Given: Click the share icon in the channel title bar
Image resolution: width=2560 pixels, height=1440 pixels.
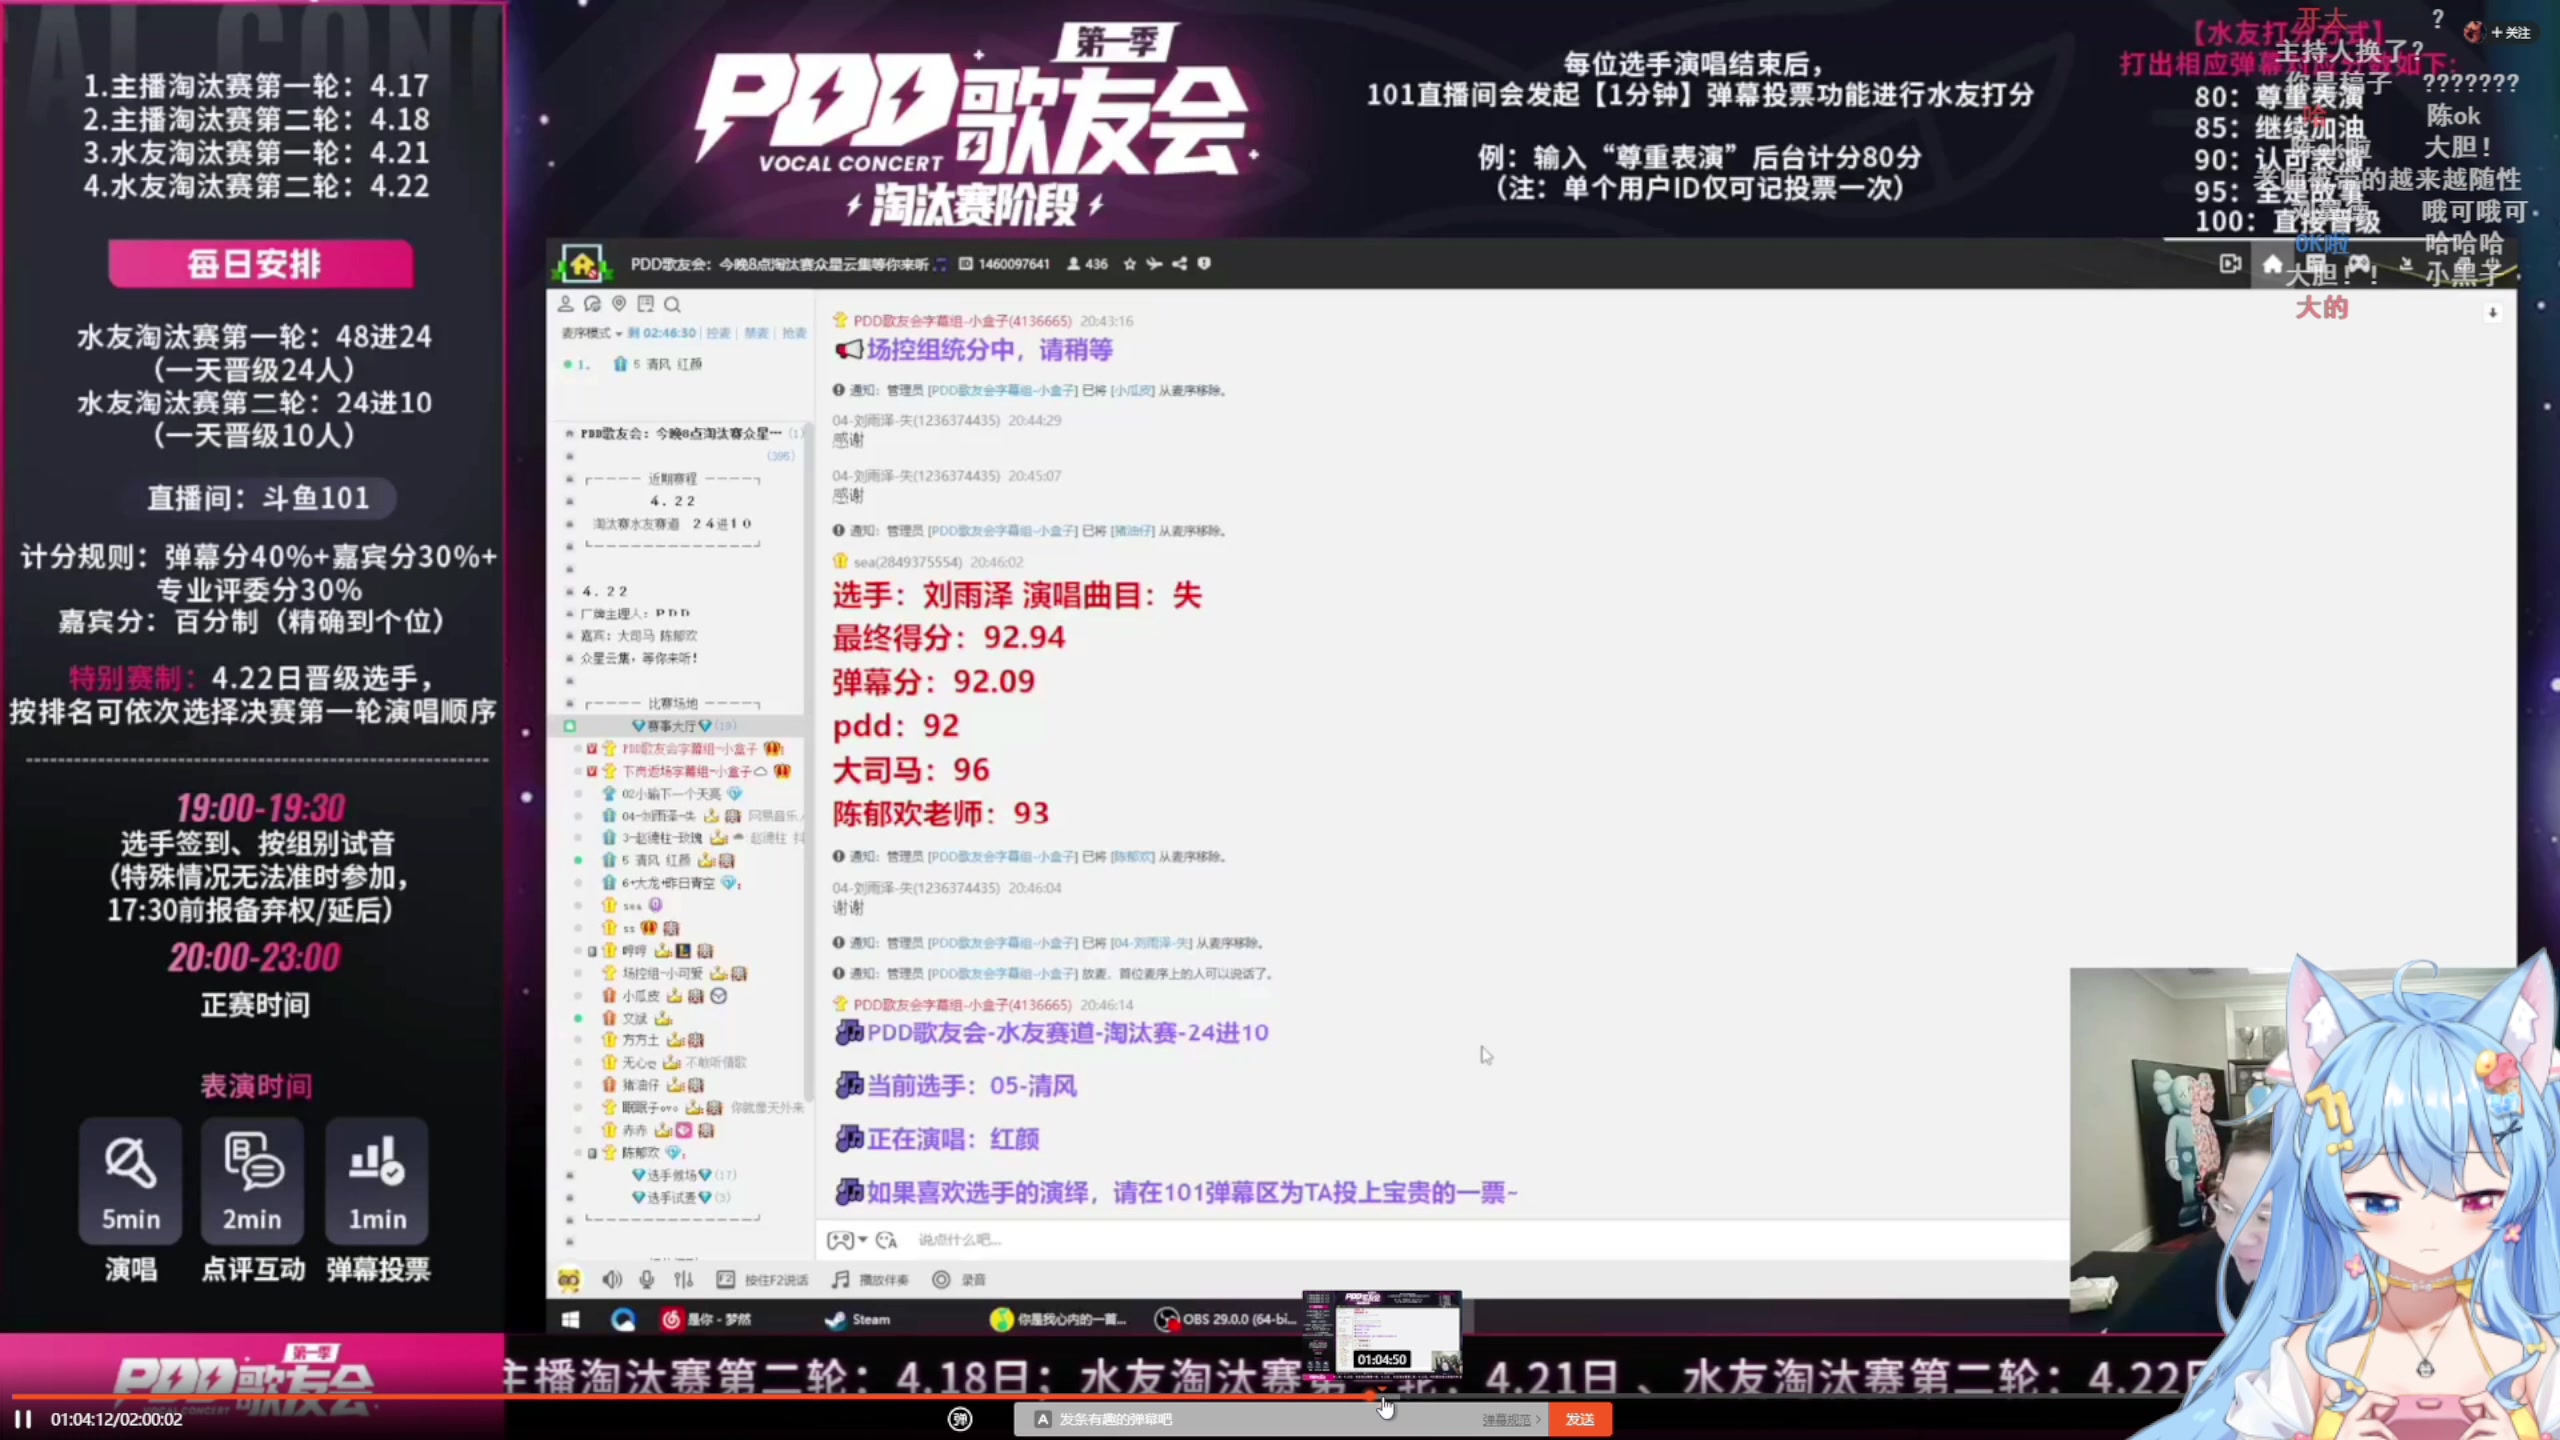Looking at the screenshot, I should pyautogui.click(x=1180, y=263).
